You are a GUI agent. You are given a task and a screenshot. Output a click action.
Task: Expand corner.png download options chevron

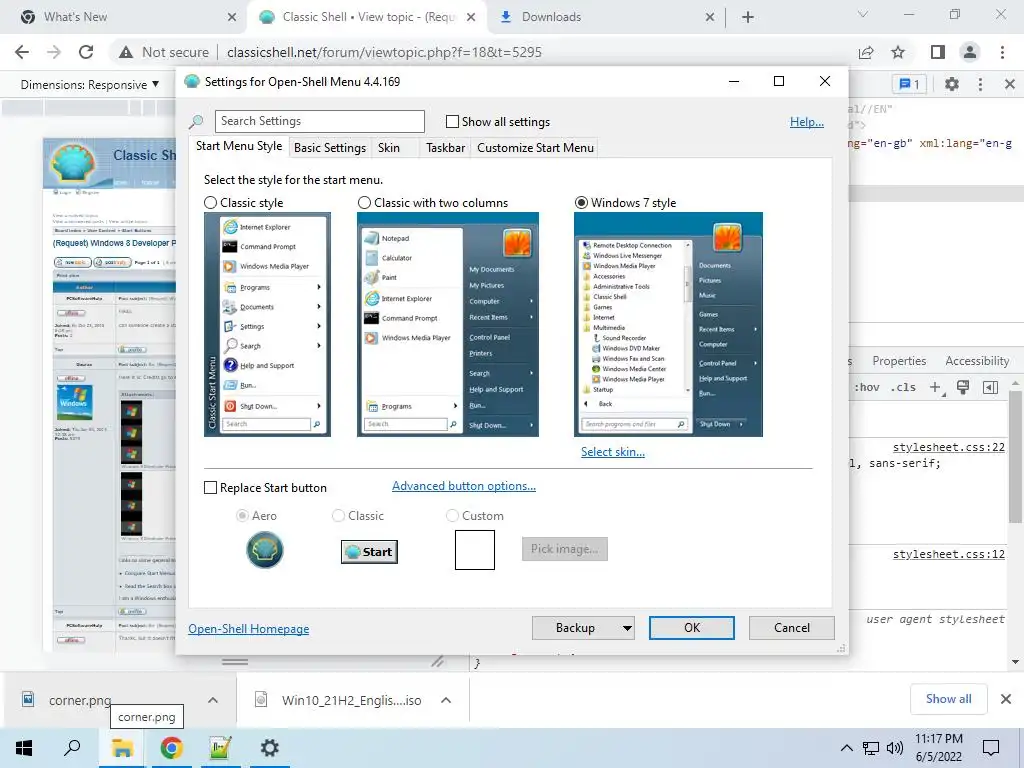tap(213, 700)
